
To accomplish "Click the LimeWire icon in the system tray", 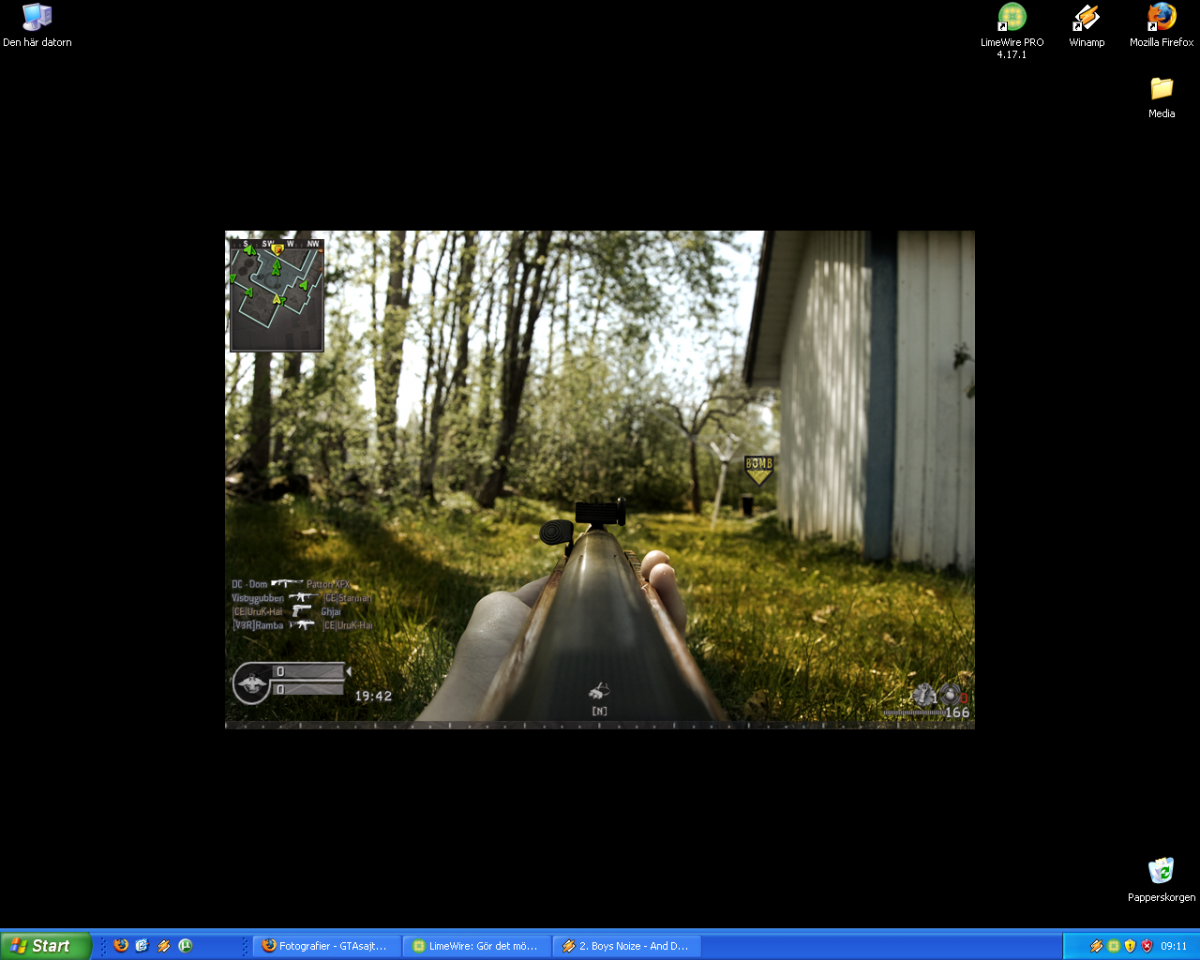I will tap(1113, 946).
